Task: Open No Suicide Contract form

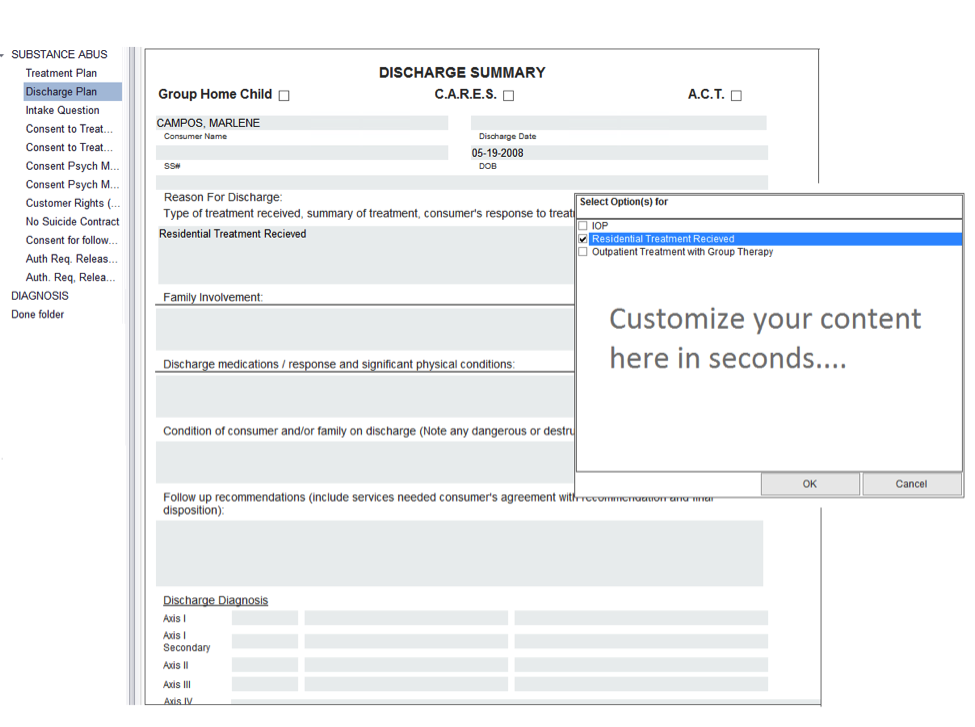Action: click(72, 221)
